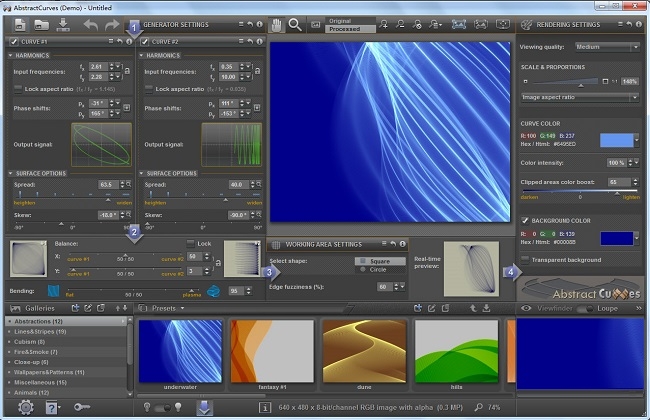The image size is (650, 420).
Task: Click the save-to-disk download icon
Action: point(62,25)
